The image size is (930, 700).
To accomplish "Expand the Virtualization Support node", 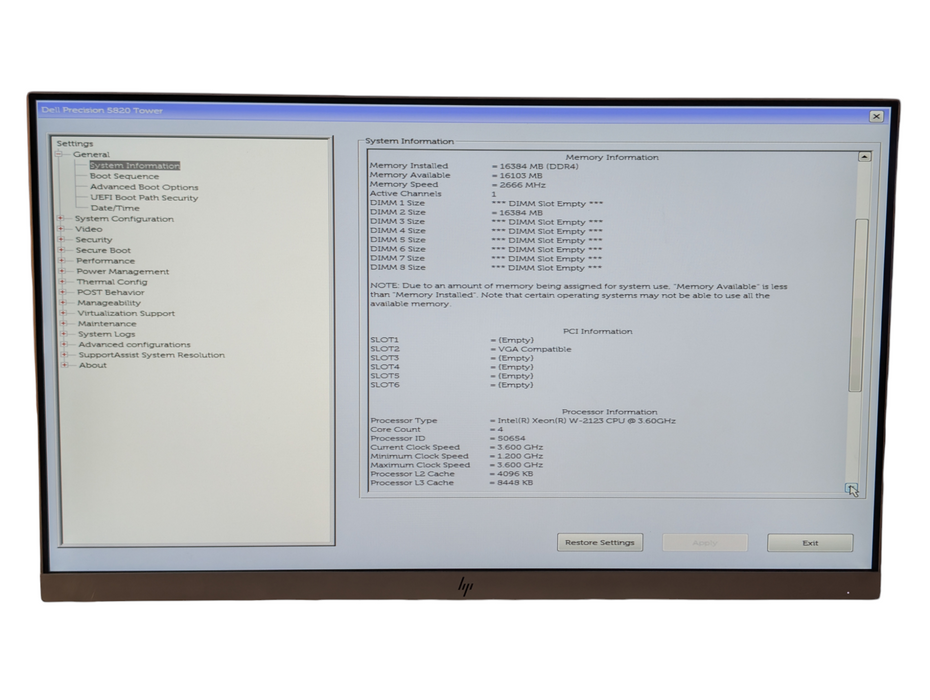I will pos(63,313).
